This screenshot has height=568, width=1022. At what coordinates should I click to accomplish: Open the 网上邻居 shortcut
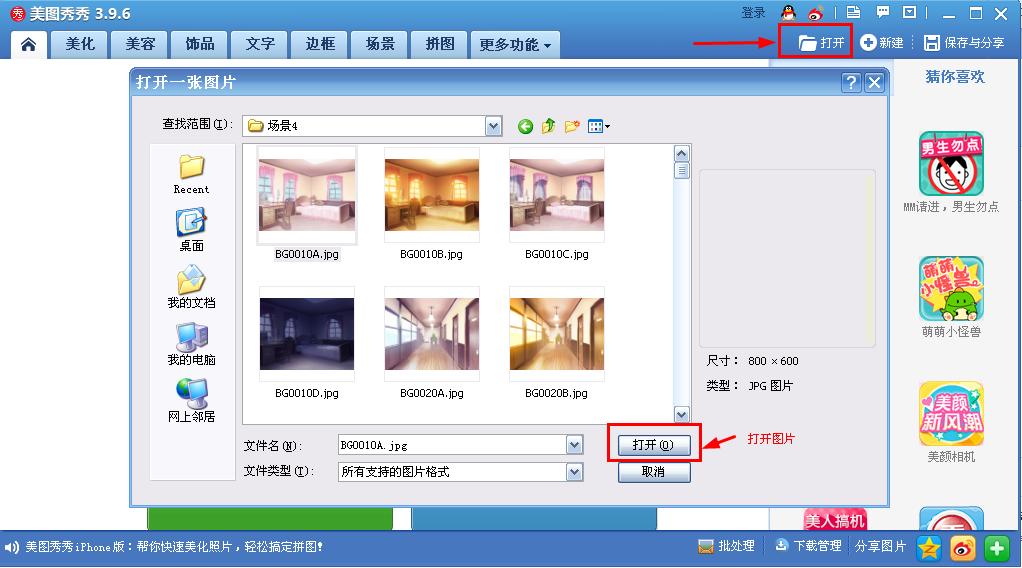[191, 400]
